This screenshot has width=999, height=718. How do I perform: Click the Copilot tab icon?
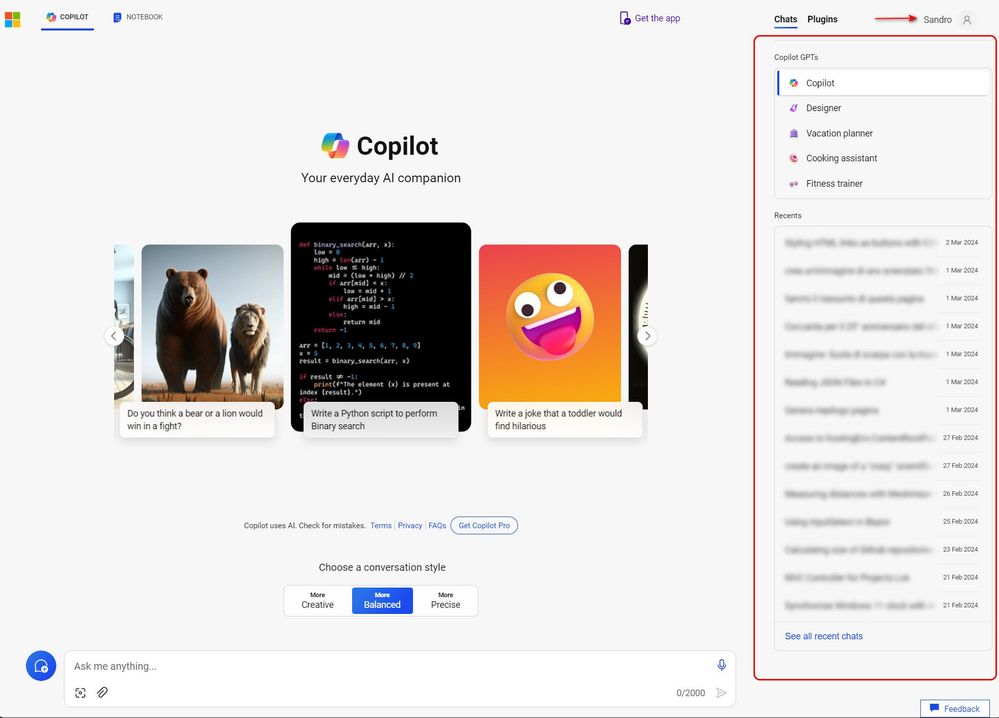(51, 17)
